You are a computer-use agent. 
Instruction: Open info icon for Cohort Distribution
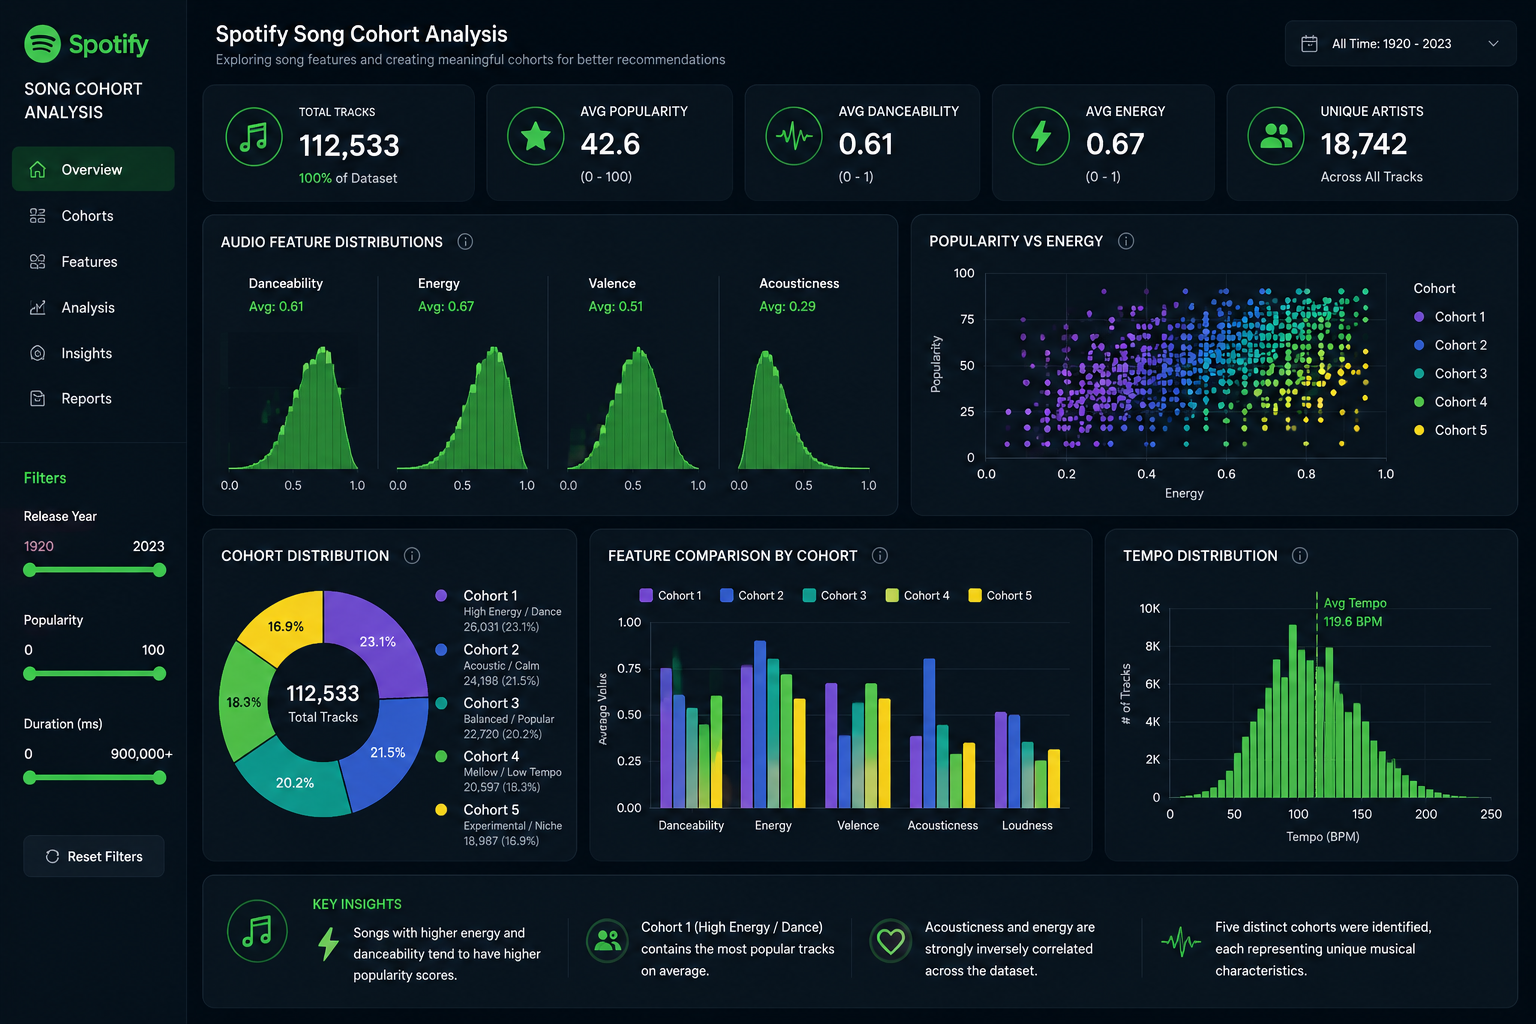[412, 556]
